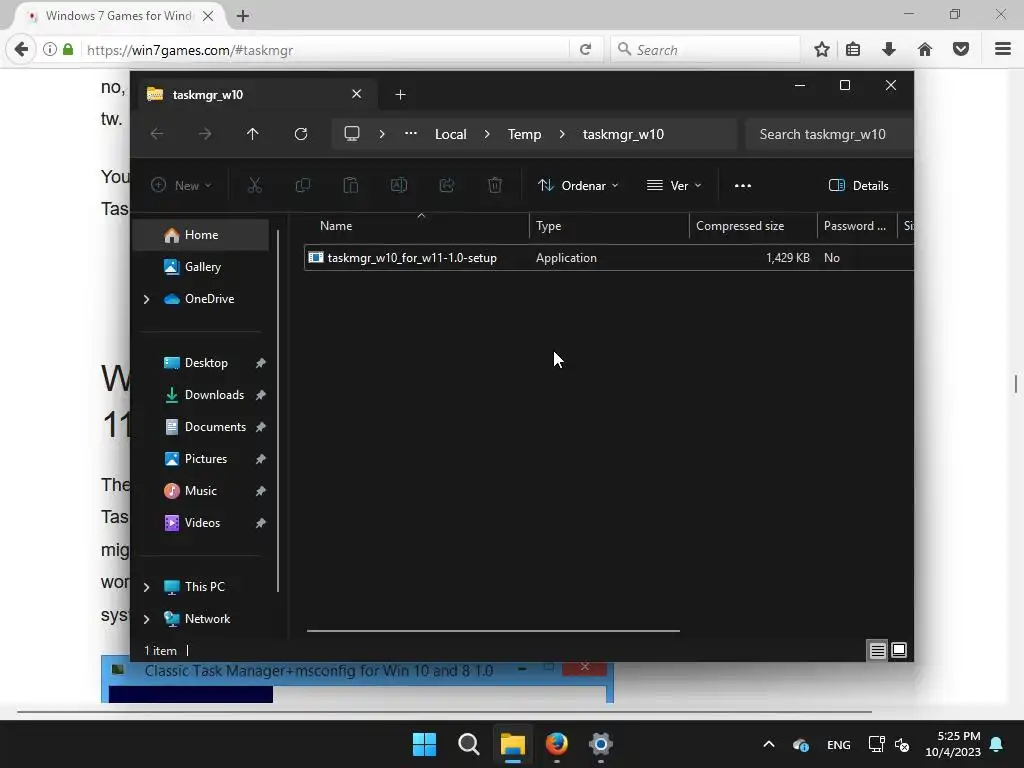This screenshot has width=1024, height=768.
Task: Click the Rename icon
Action: (398, 185)
